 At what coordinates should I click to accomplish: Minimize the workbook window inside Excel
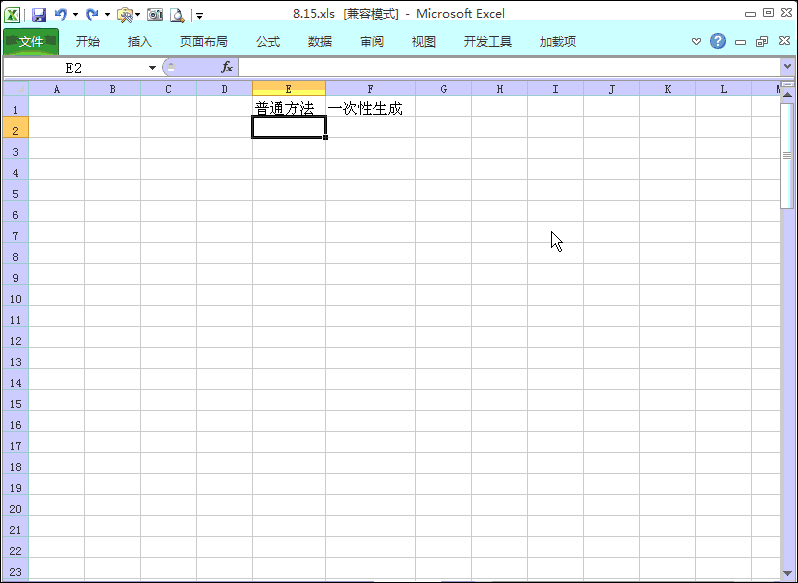(740, 42)
